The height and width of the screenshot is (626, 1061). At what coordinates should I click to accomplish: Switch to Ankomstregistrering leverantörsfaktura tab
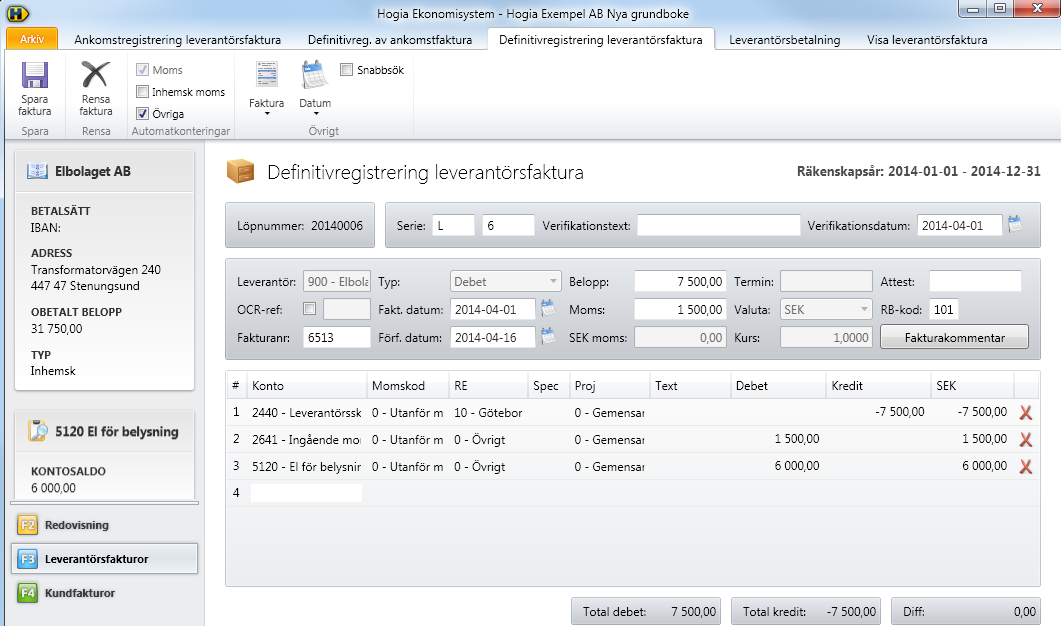point(177,40)
